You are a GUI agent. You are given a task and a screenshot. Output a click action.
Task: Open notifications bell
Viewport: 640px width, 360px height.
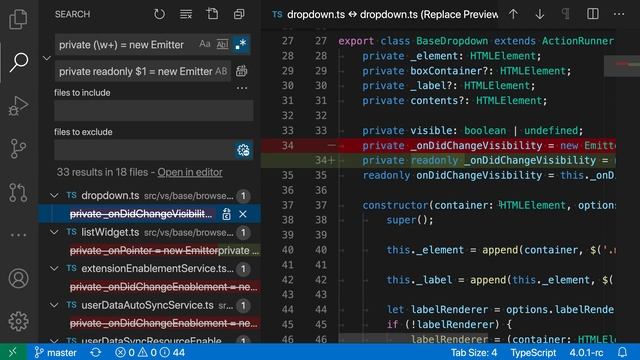[622, 352]
